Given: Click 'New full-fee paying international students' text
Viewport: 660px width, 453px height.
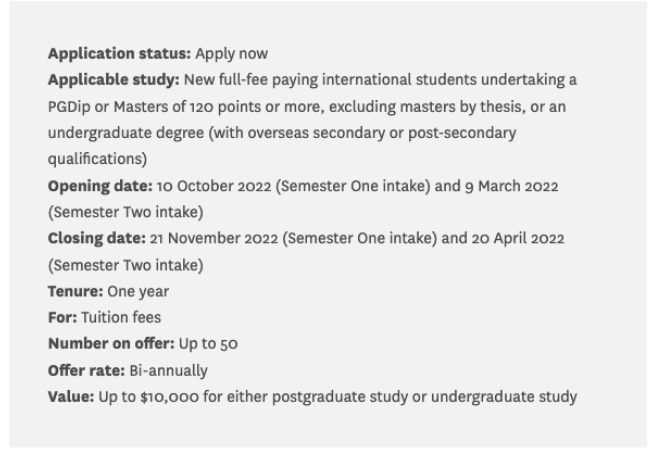Looking at the screenshot, I should click(x=298, y=80).
